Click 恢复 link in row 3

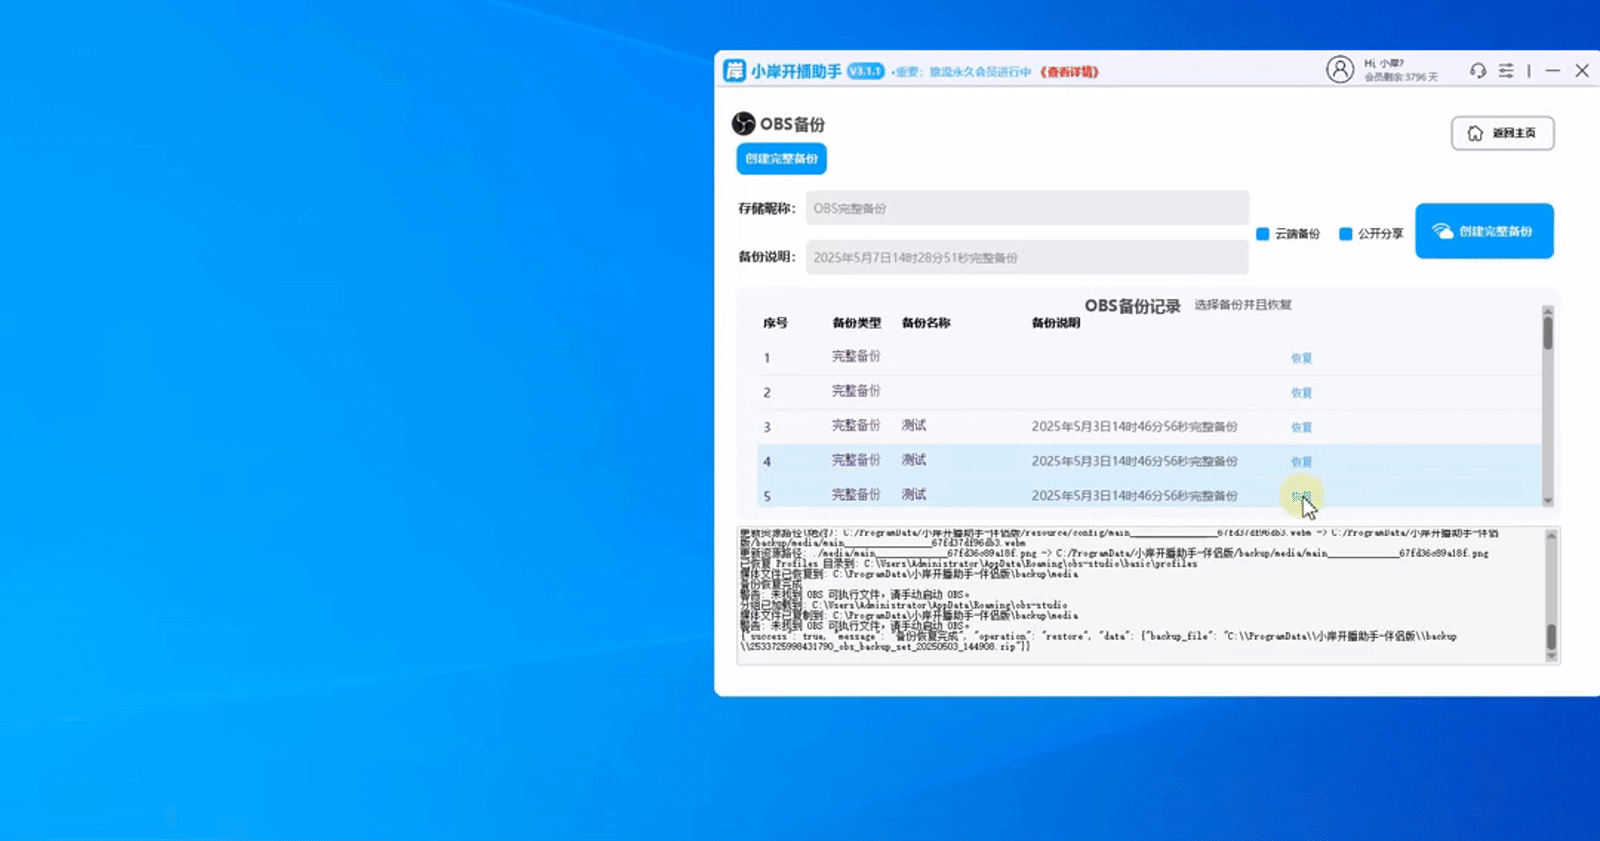coord(1301,427)
